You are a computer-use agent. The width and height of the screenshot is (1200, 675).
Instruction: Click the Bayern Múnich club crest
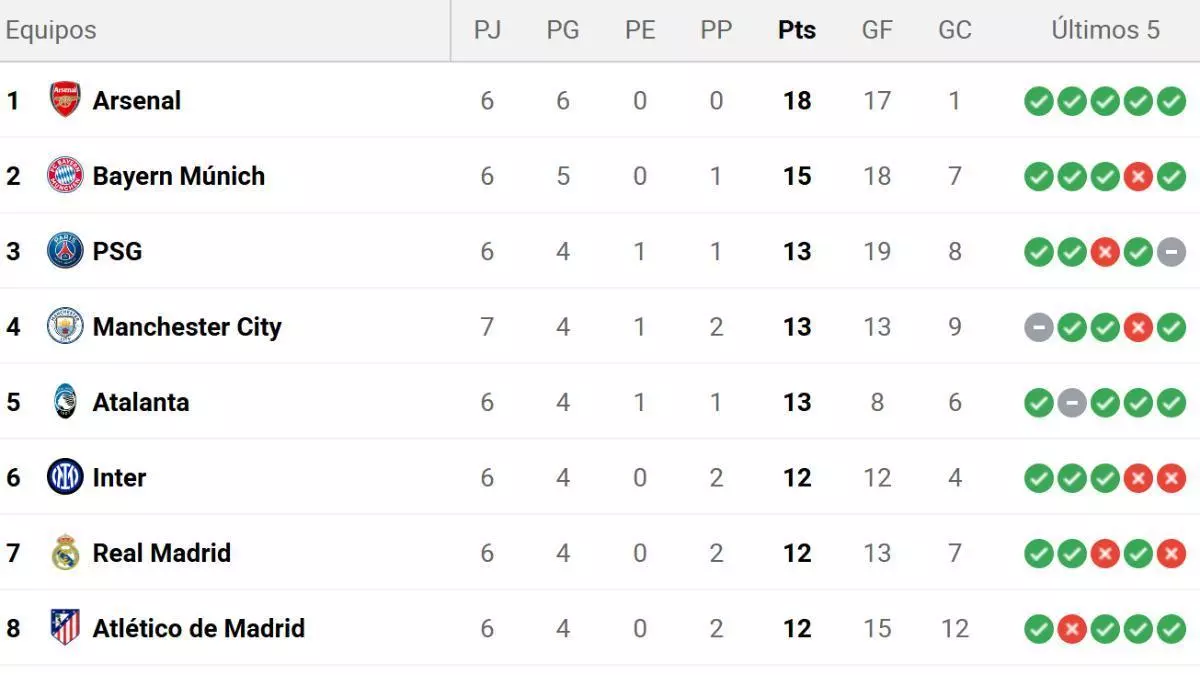tap(65, 176)
